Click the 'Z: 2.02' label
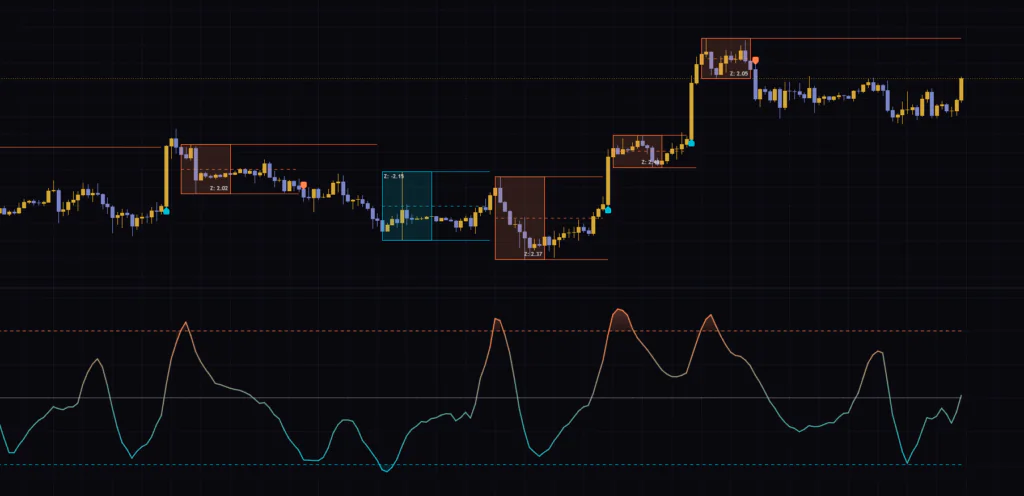Viewport: 1024px width, 496px height. (x=219, y=188)
